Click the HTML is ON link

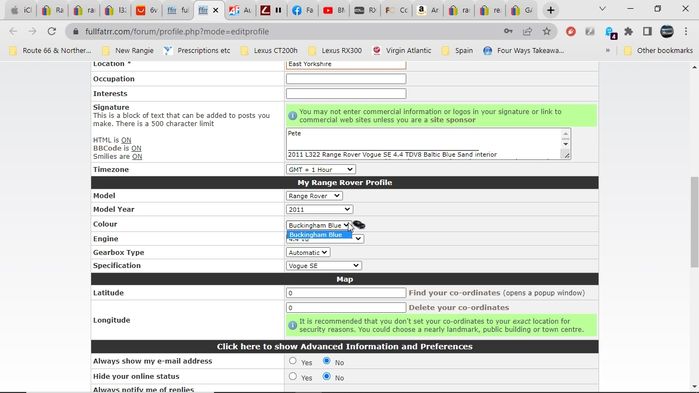click(126, 140)
